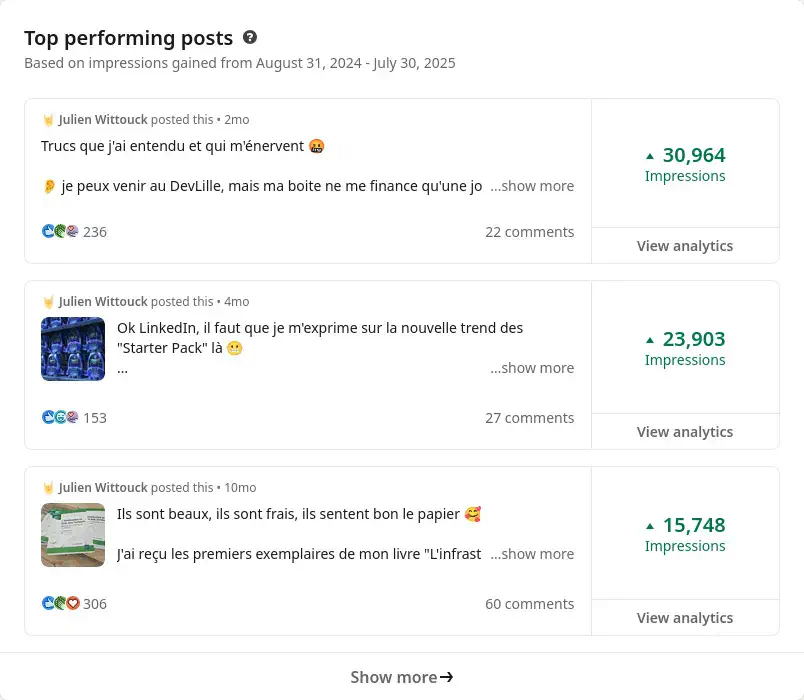Click reaction icons on the 306-reactions post
Viewport: 804px width, 700px height.
[x=60, y=604]
